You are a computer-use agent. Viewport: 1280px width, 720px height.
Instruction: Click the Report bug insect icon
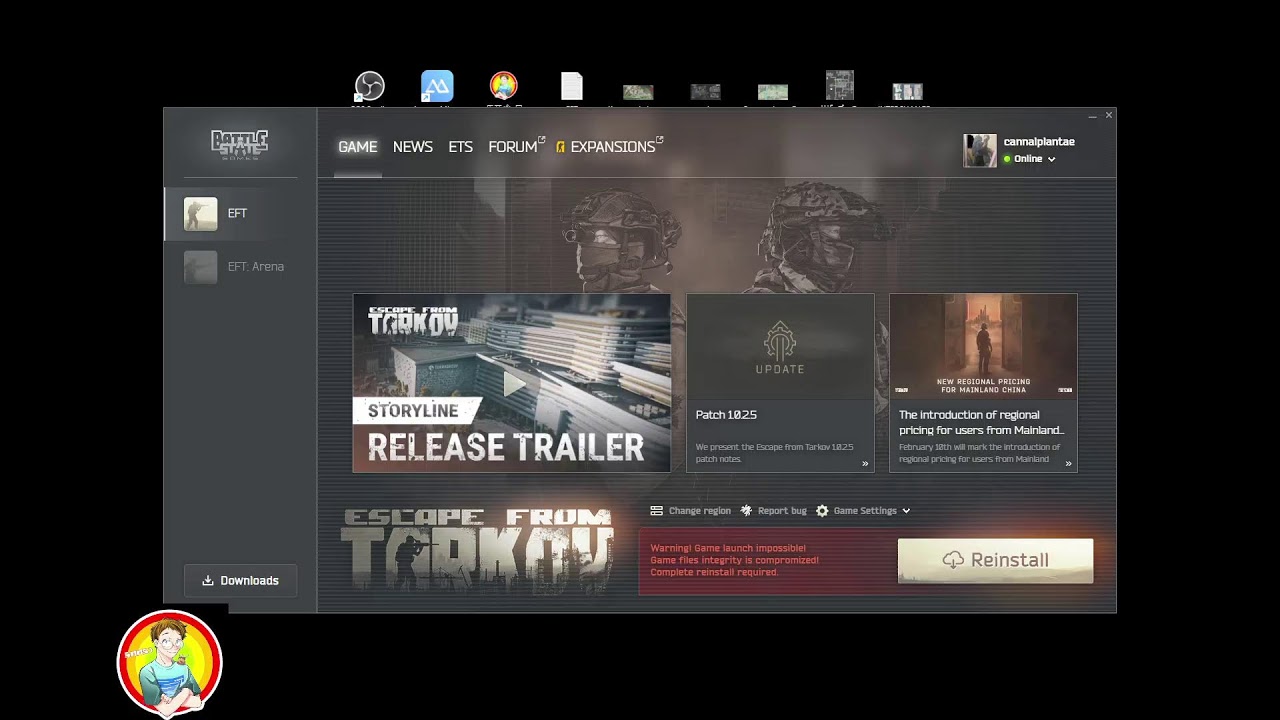(x=746, y=511)
